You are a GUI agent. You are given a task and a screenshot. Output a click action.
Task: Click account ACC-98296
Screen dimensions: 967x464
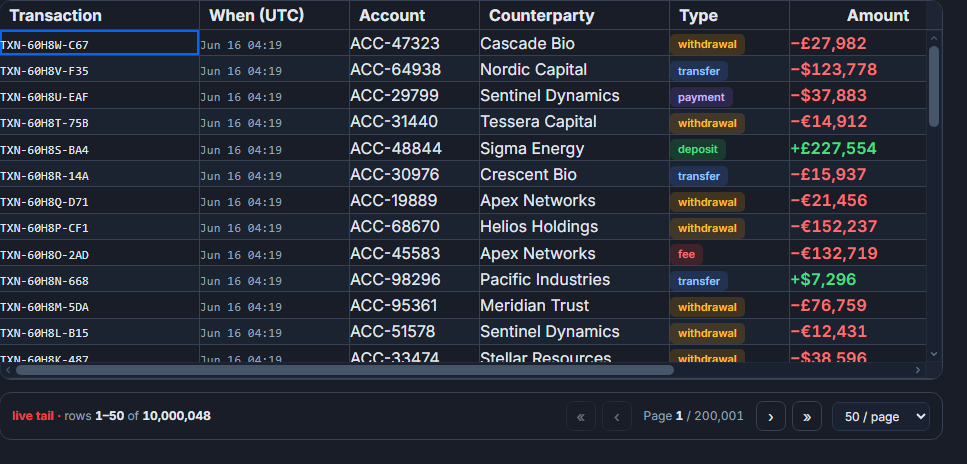(395, 280)
